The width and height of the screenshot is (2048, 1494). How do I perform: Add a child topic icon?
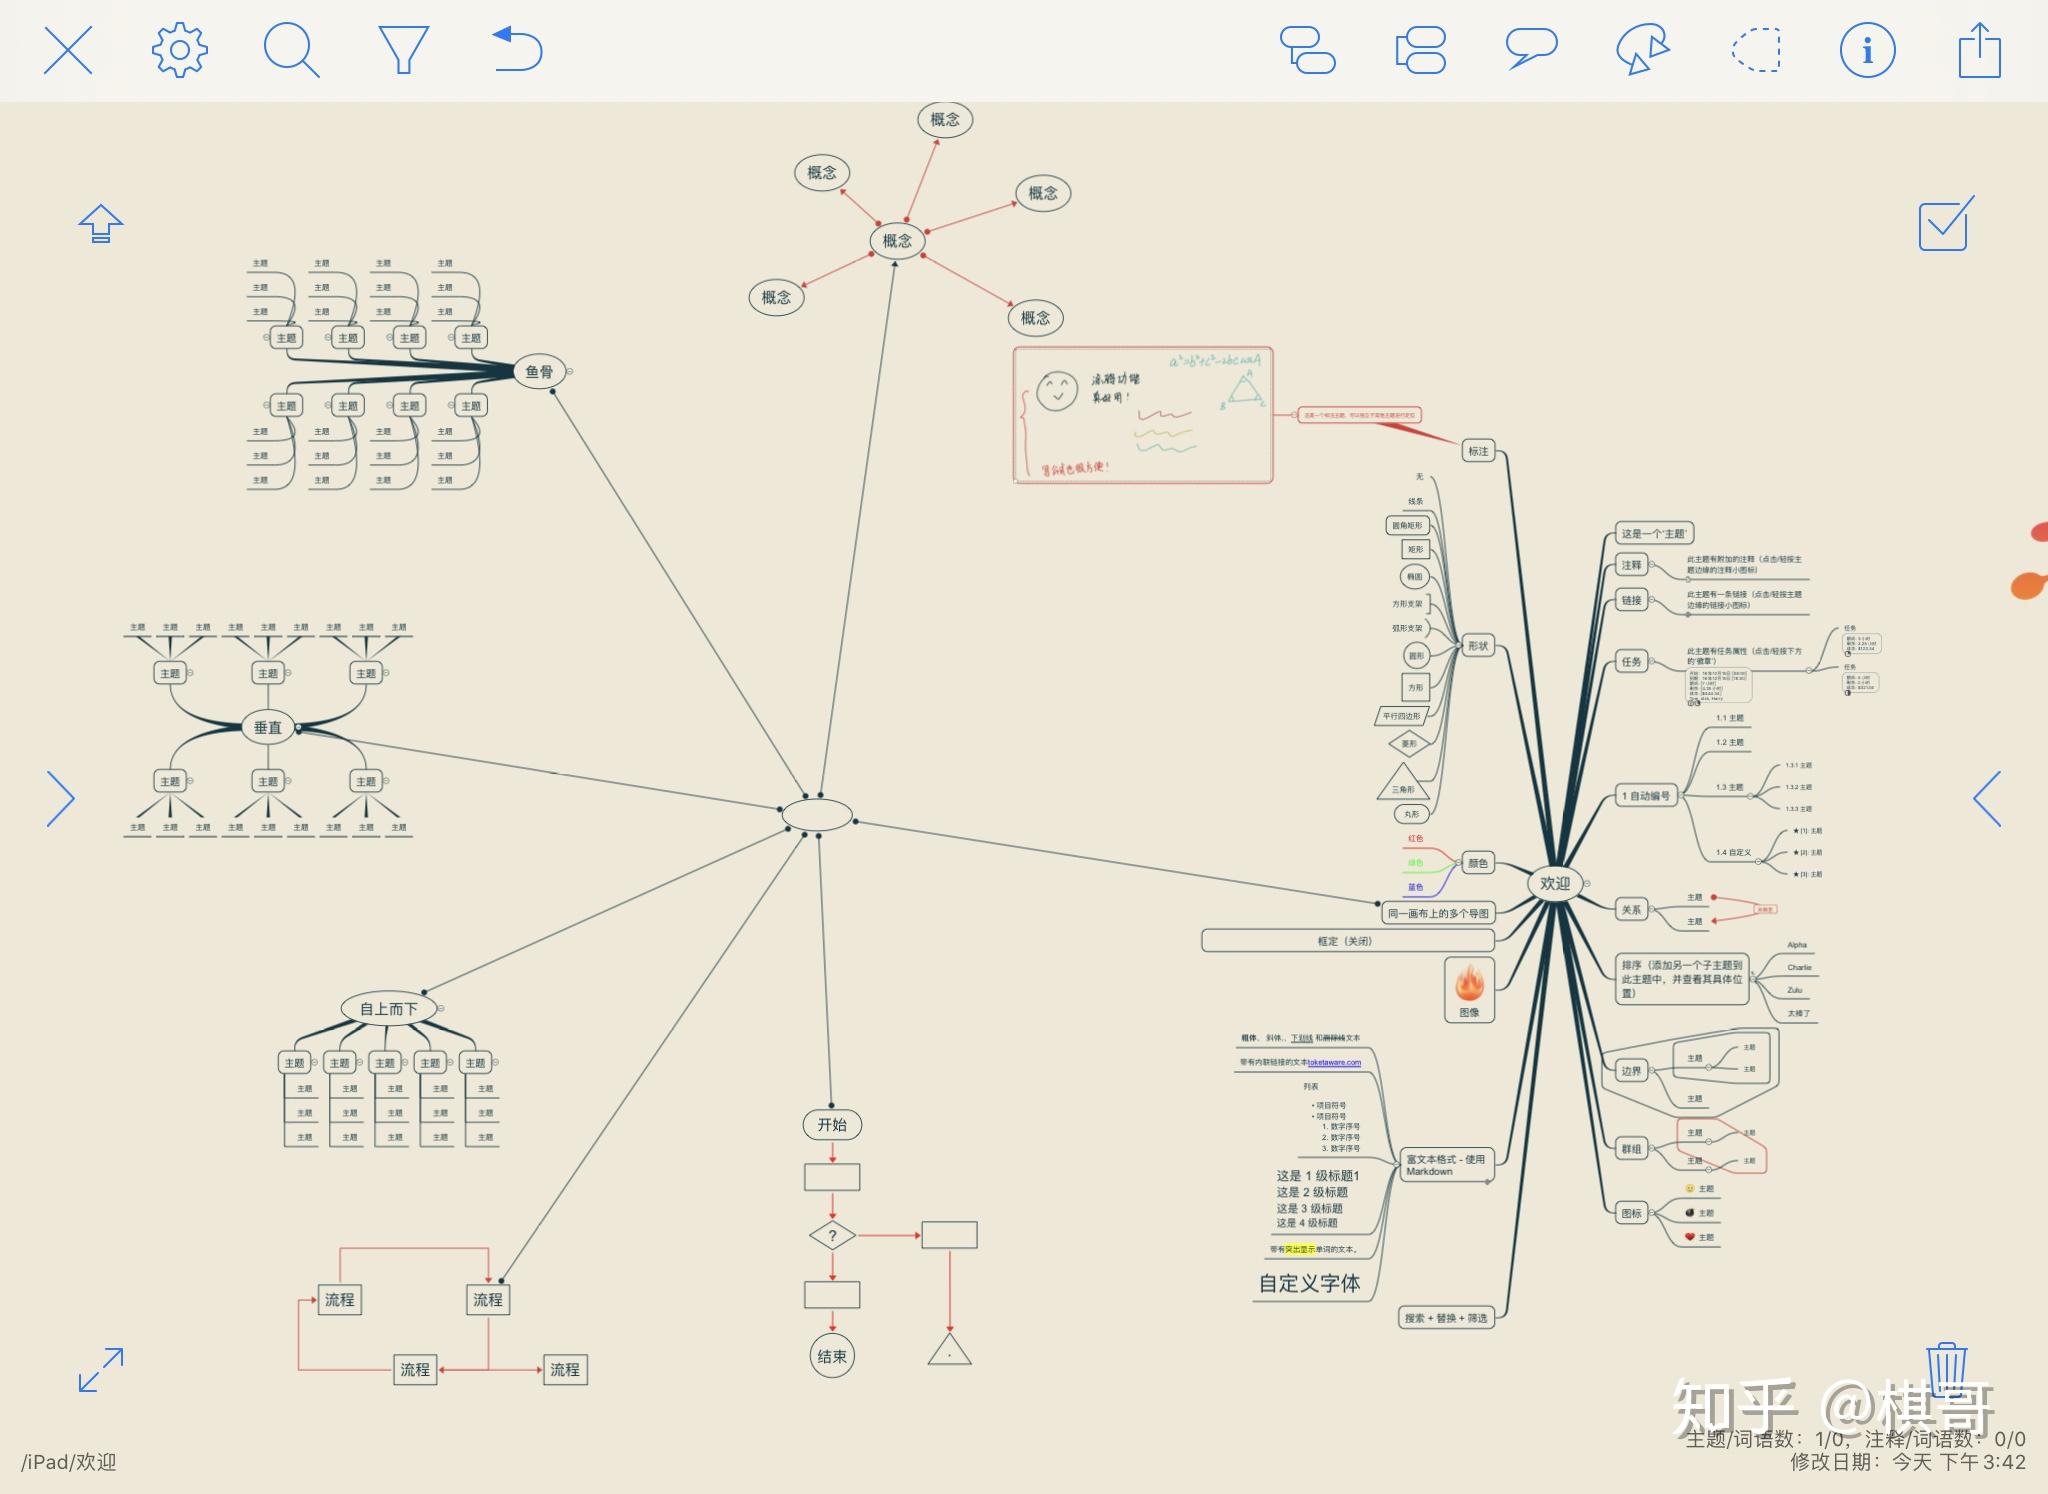1308,50
